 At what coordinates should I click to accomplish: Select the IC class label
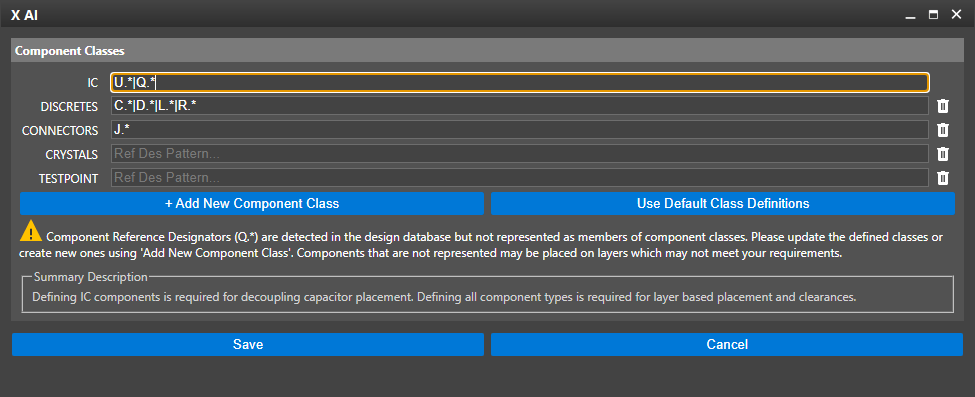pos(93,83)
